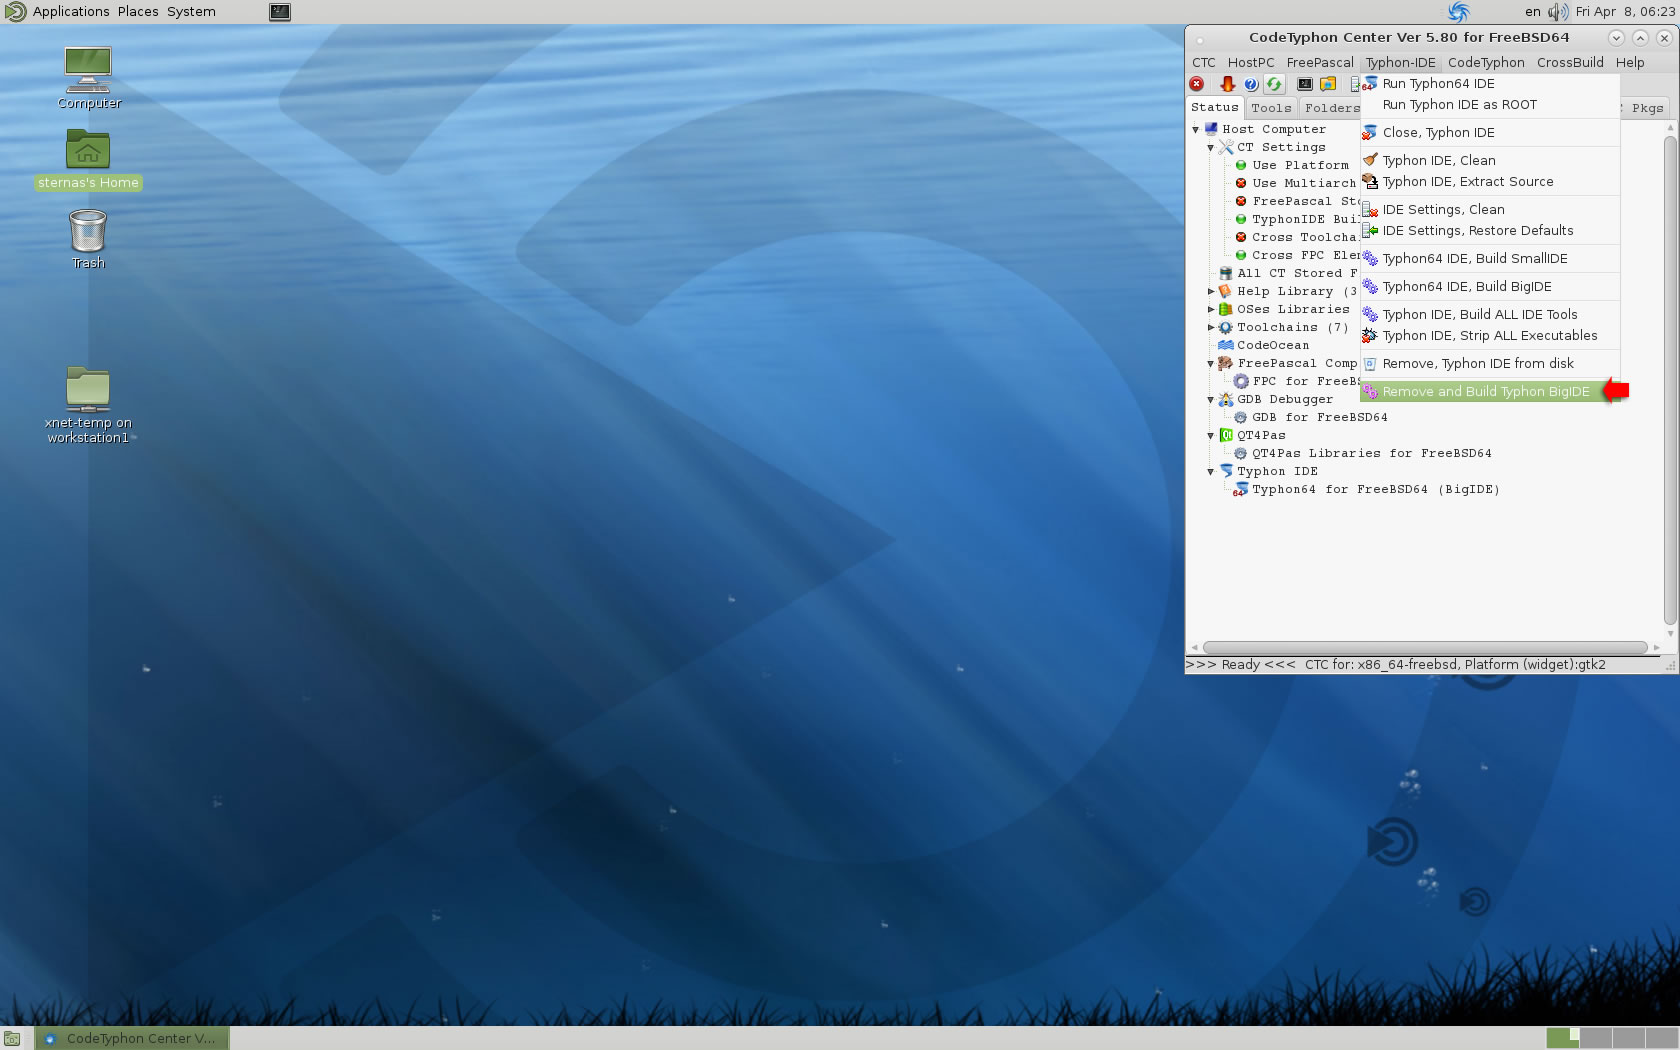This screenshot has width=1680, height=1050.
Task: Expand the OSes Libraries tree node
Action: click(x=1210, y=309)
